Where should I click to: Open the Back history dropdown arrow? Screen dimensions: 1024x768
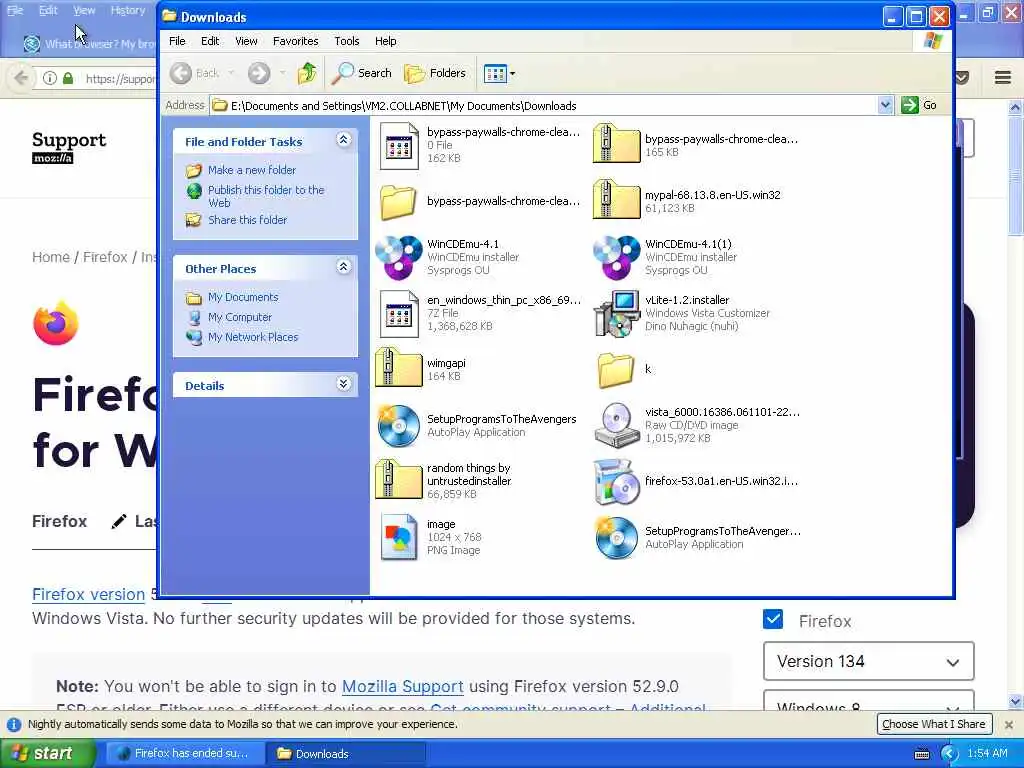click(231, 73)
